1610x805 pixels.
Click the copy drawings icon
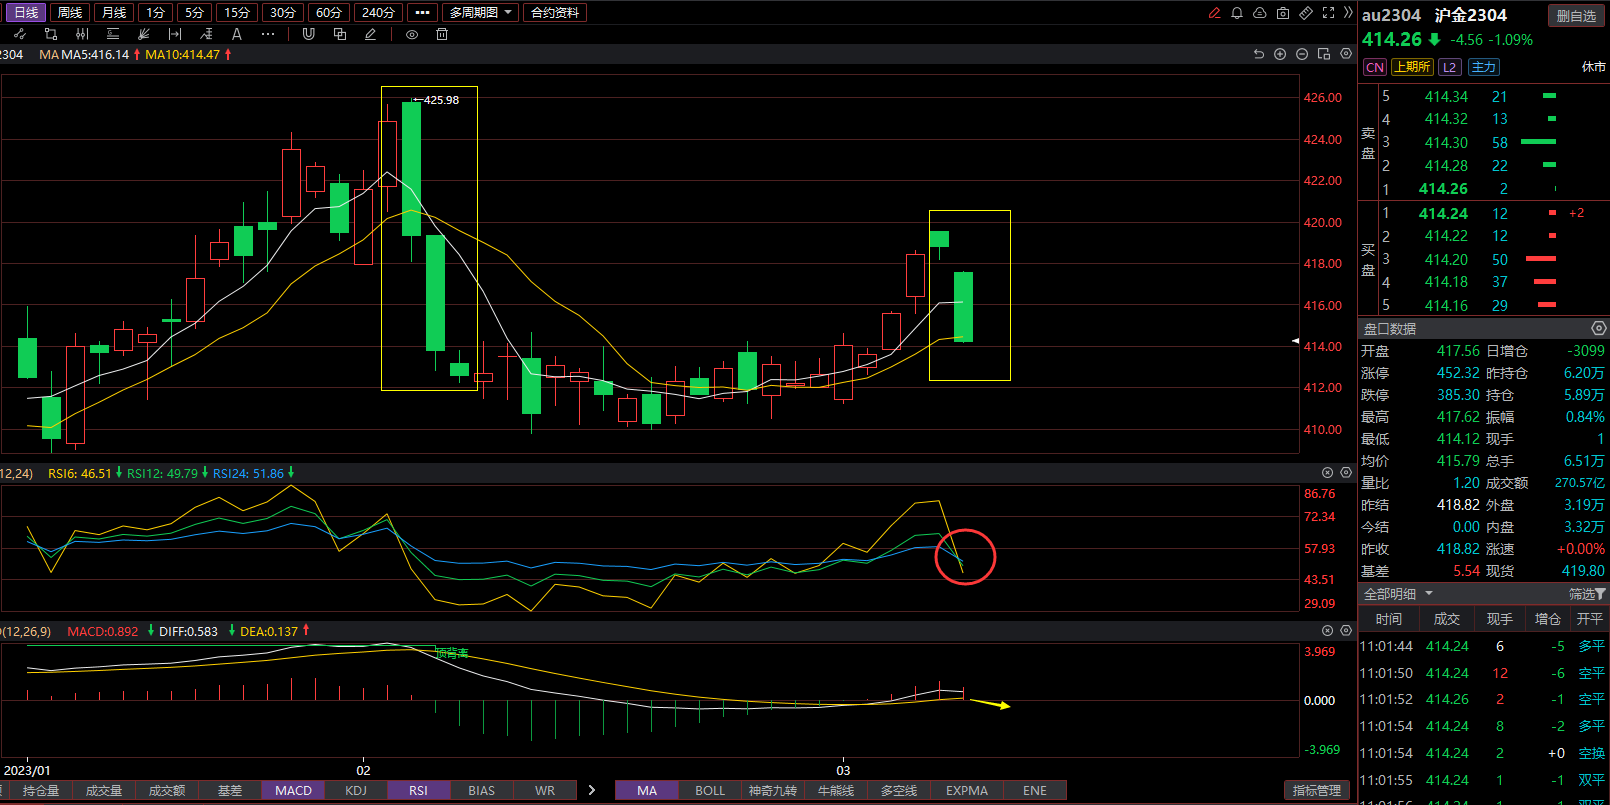pos(340,34)
